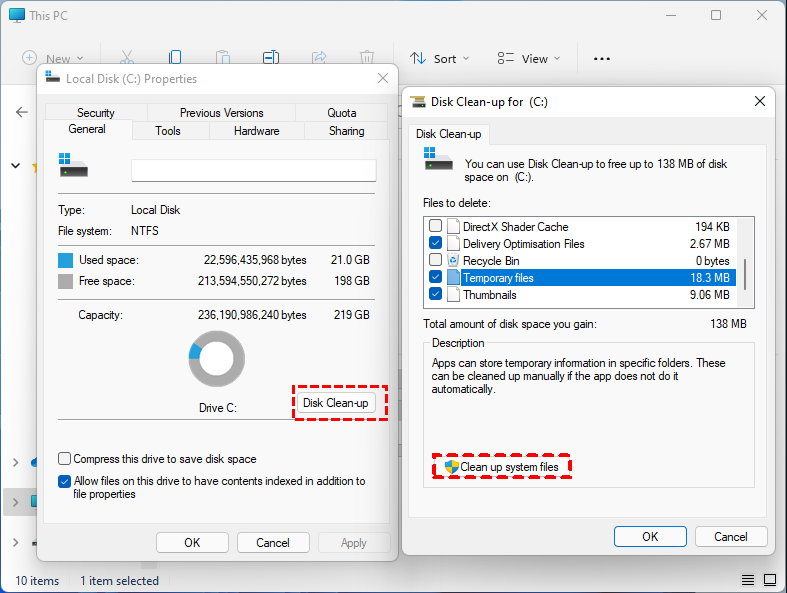Screen dimensions: 787x593
Task: Click the blue Used space color swatch
Action: [x=66, y=260]
